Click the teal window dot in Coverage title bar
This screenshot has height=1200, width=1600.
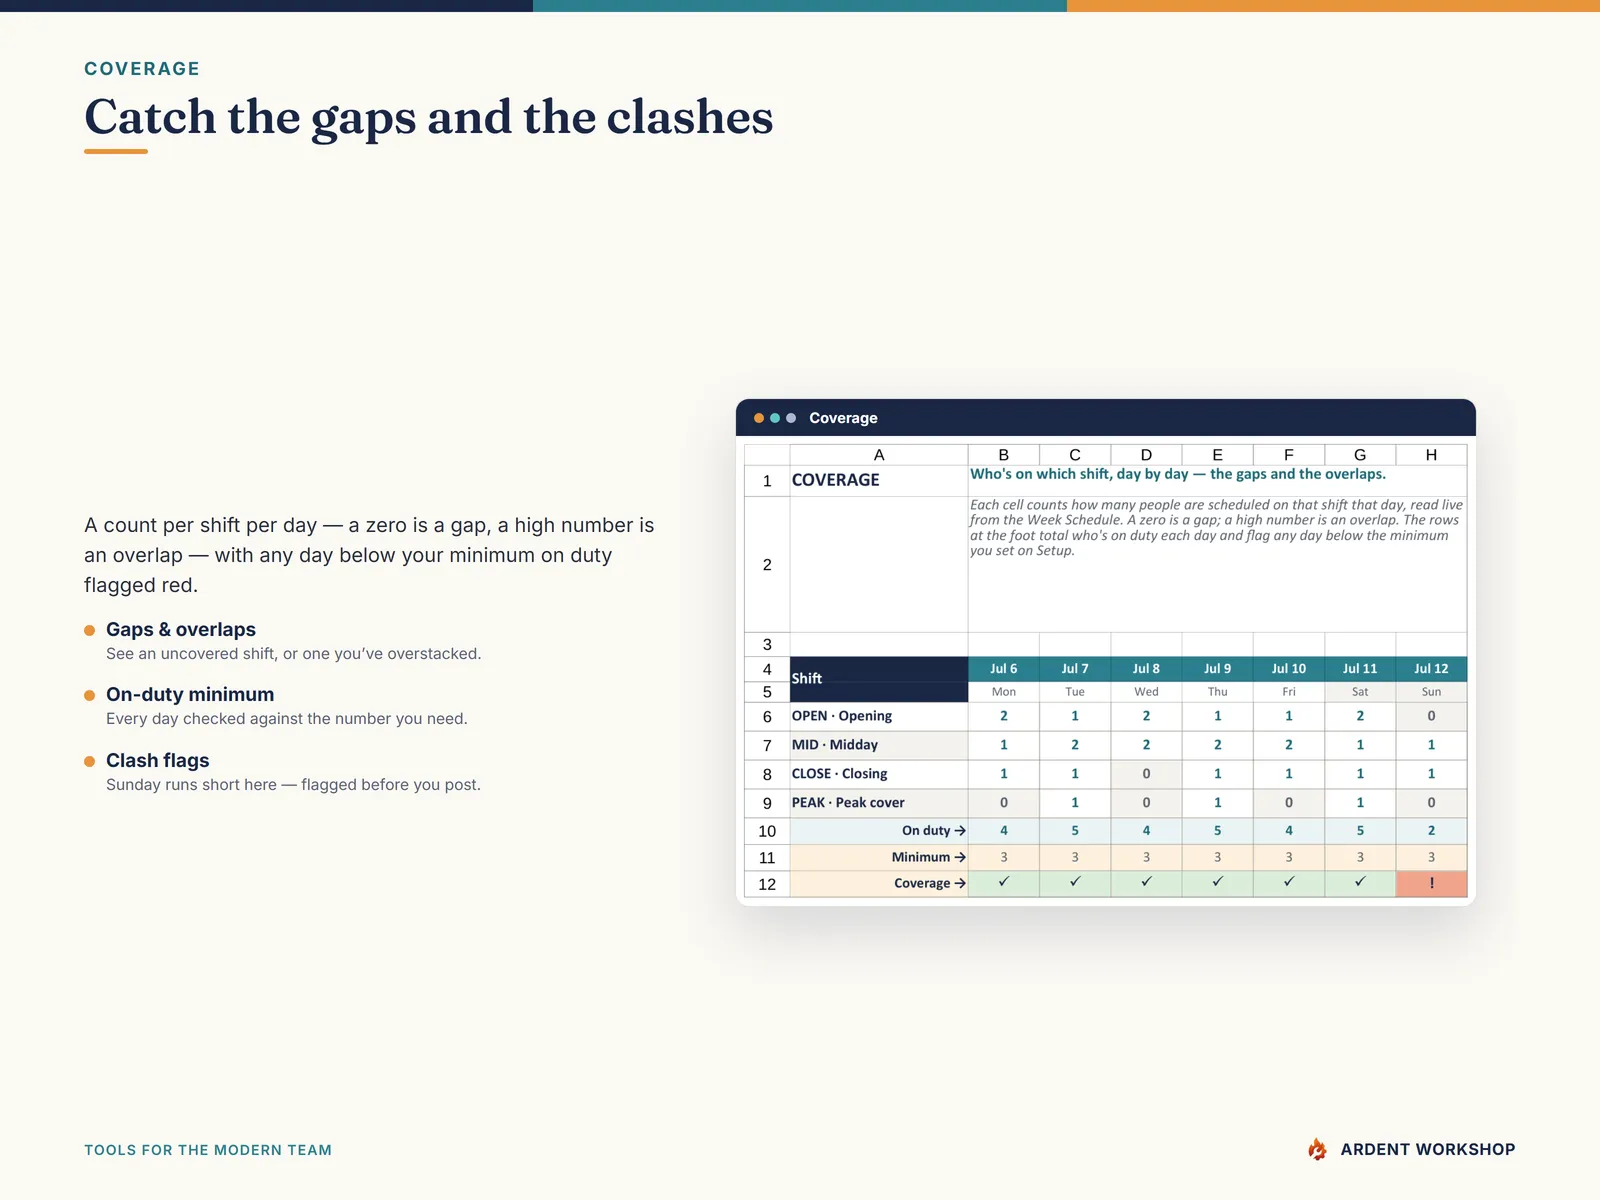coord(775,418)
